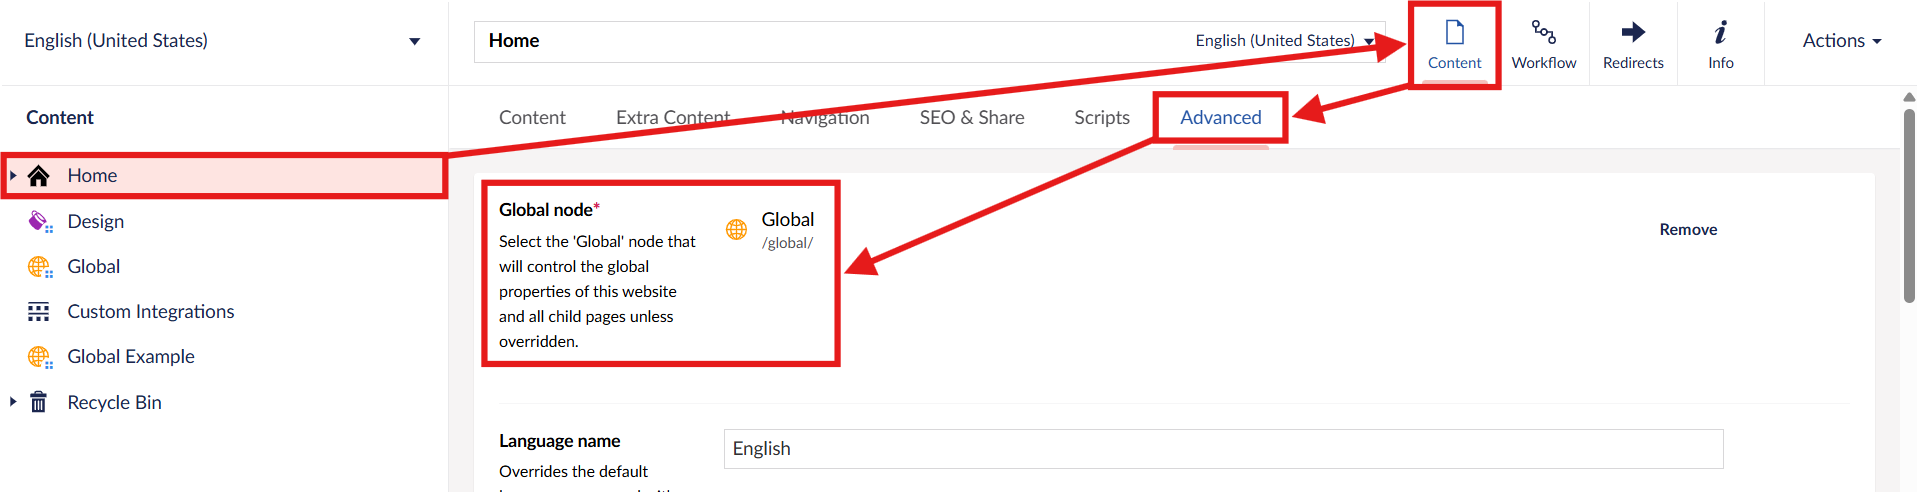The height and width of the screenshot is (492, 1917).
Task: Select Recycle Bin in content tree
Action: click(x=114, y=402)
